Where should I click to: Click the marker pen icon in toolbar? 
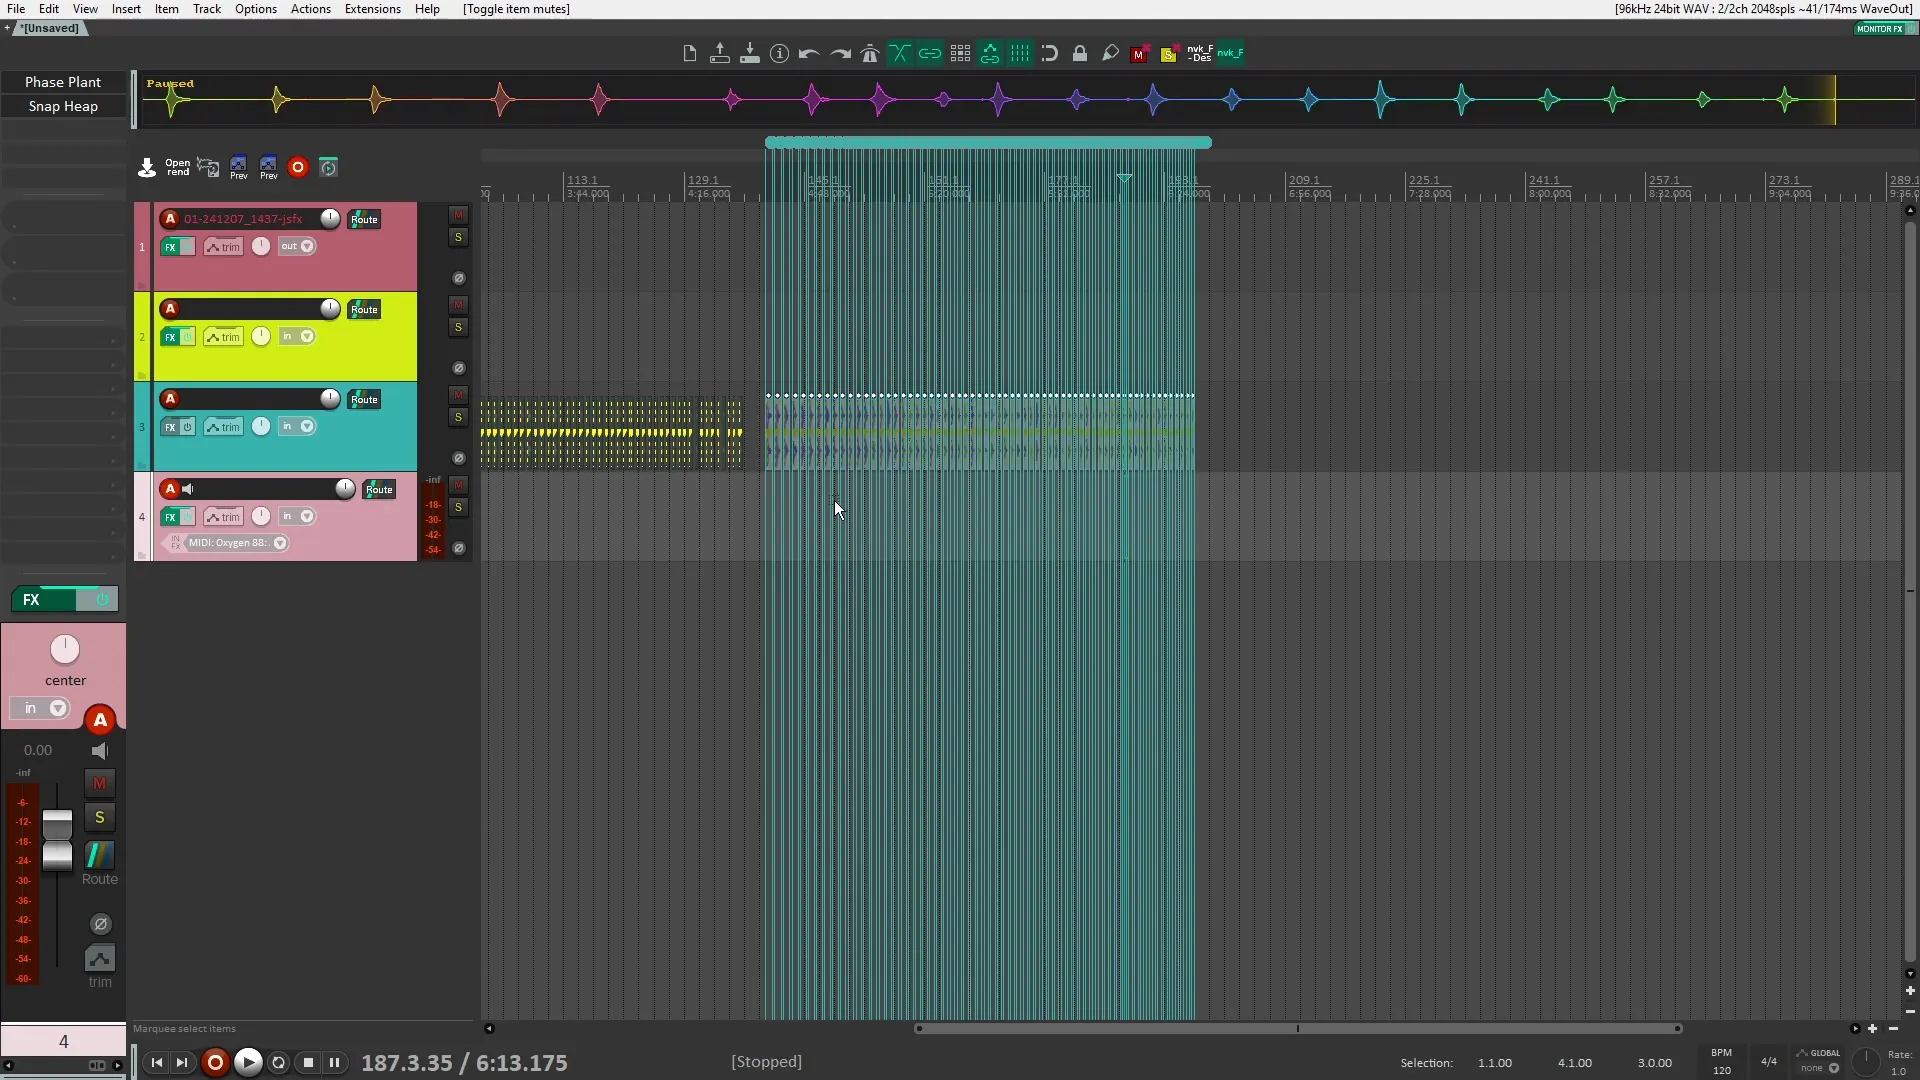[x=1110, y=54]
